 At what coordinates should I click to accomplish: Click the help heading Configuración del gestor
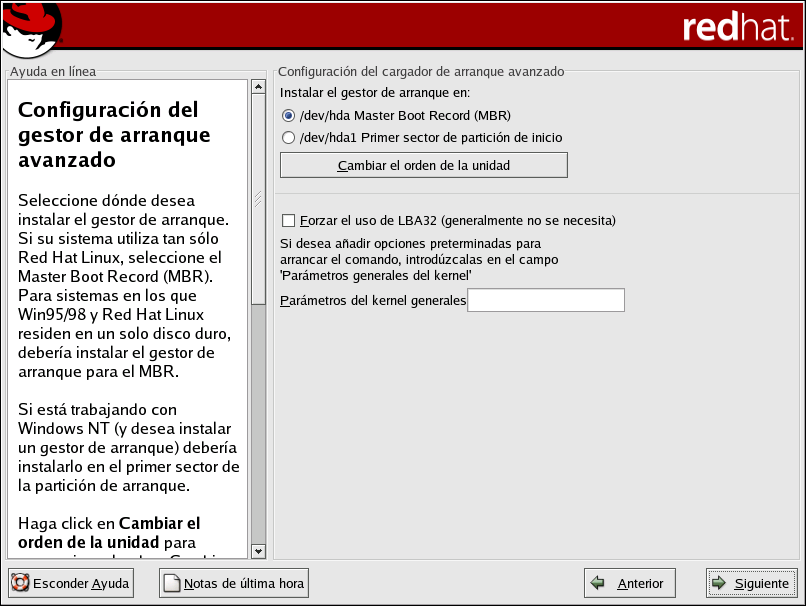coord(108,134)
